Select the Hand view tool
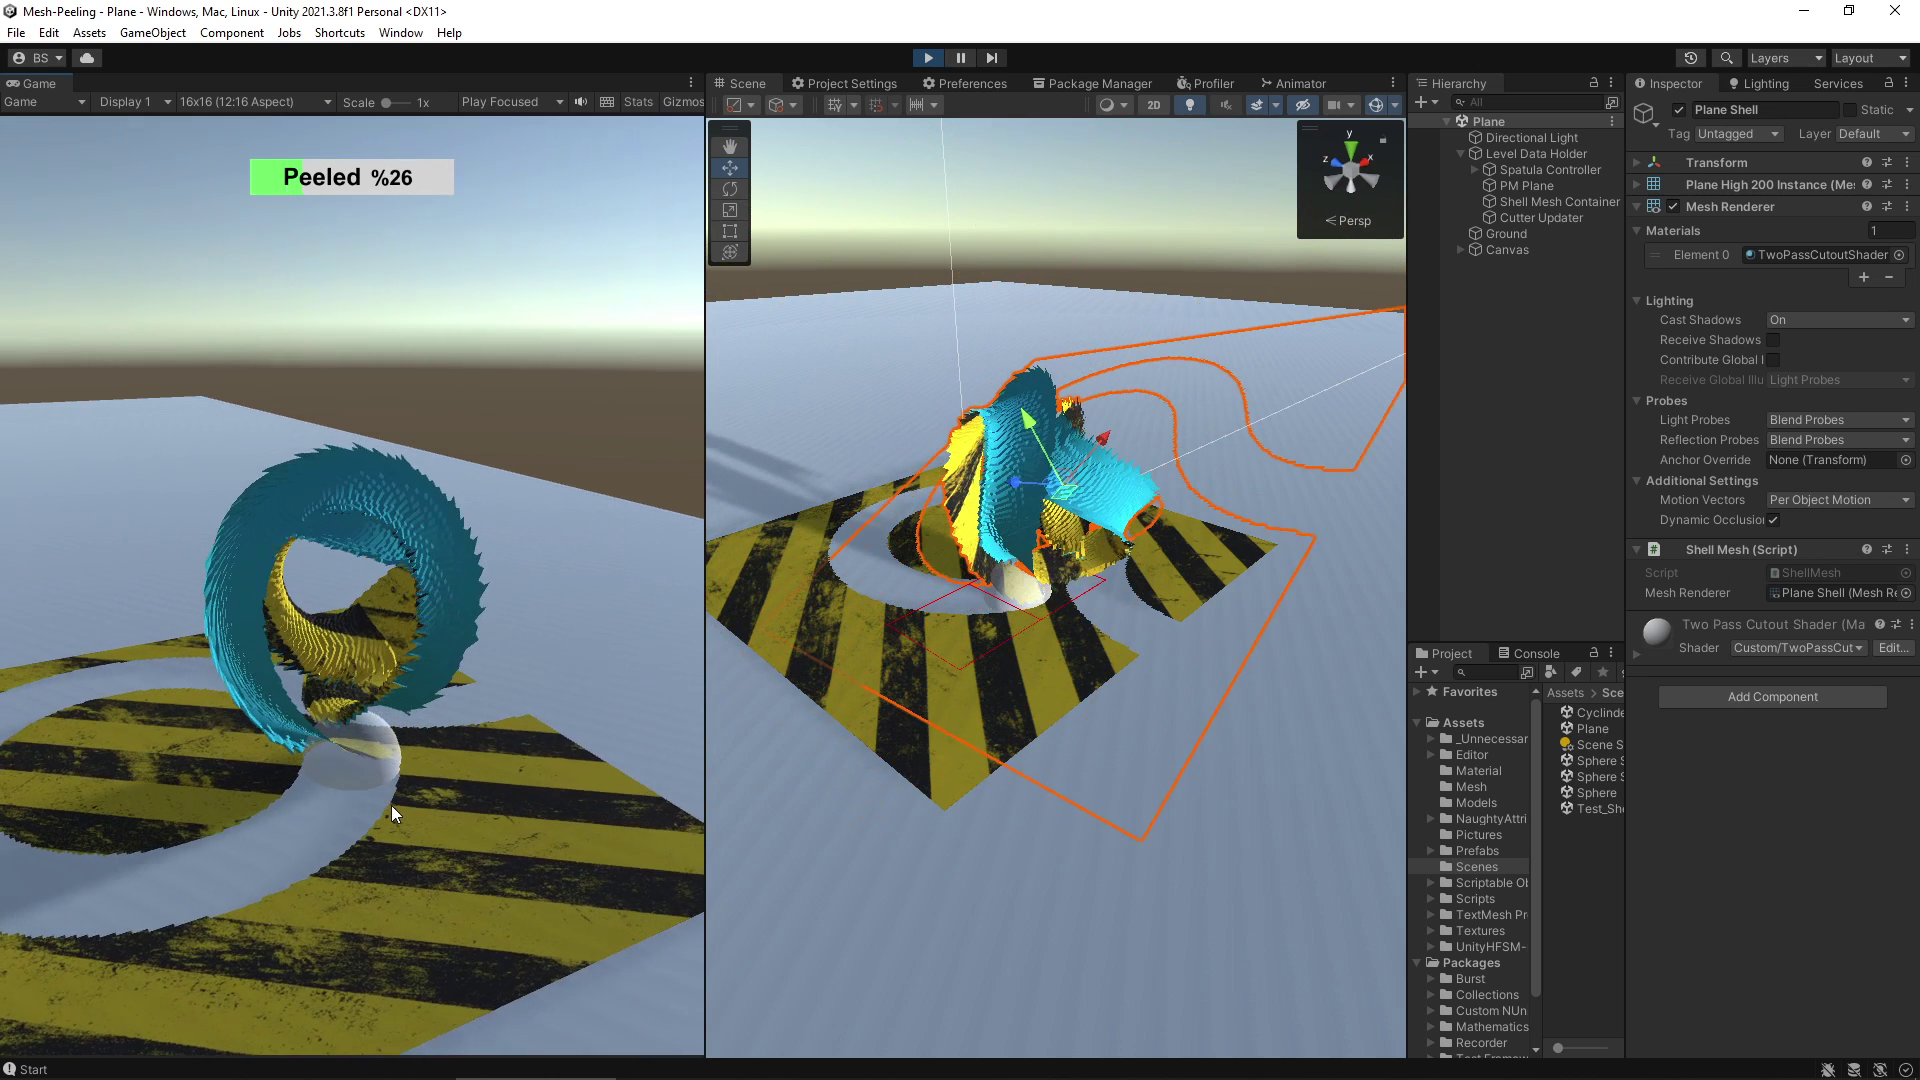The height and width of the screenshot is (1080, 1920). coord(730,147)
